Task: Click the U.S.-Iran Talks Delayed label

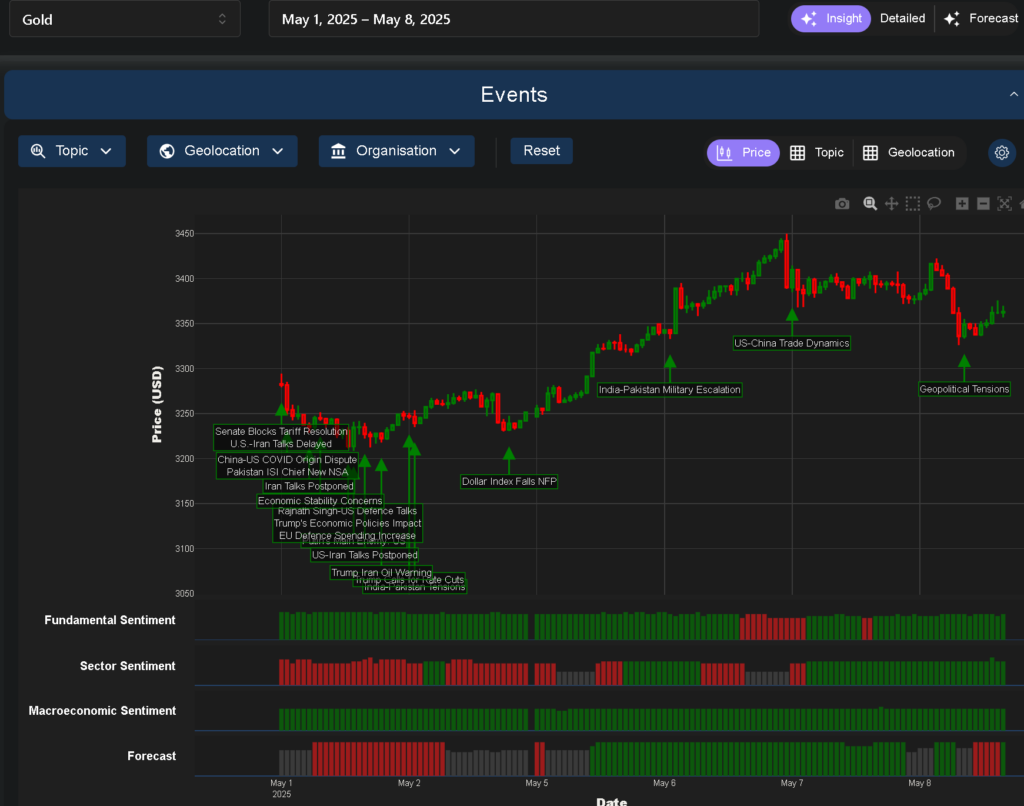Action: (x=281, y=444)
